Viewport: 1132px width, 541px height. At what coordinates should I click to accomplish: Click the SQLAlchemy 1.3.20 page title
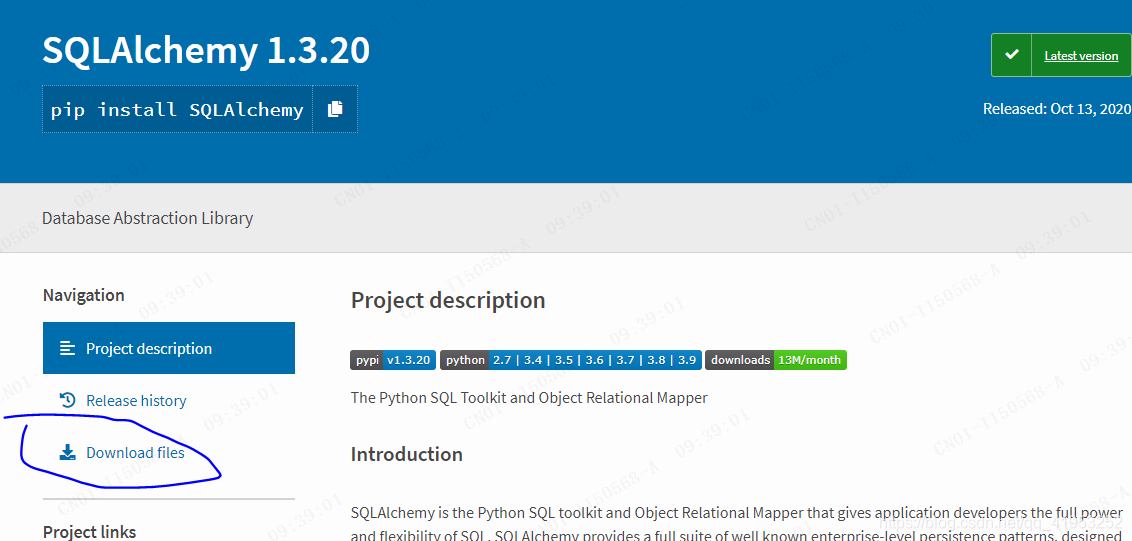coord(206,51)
